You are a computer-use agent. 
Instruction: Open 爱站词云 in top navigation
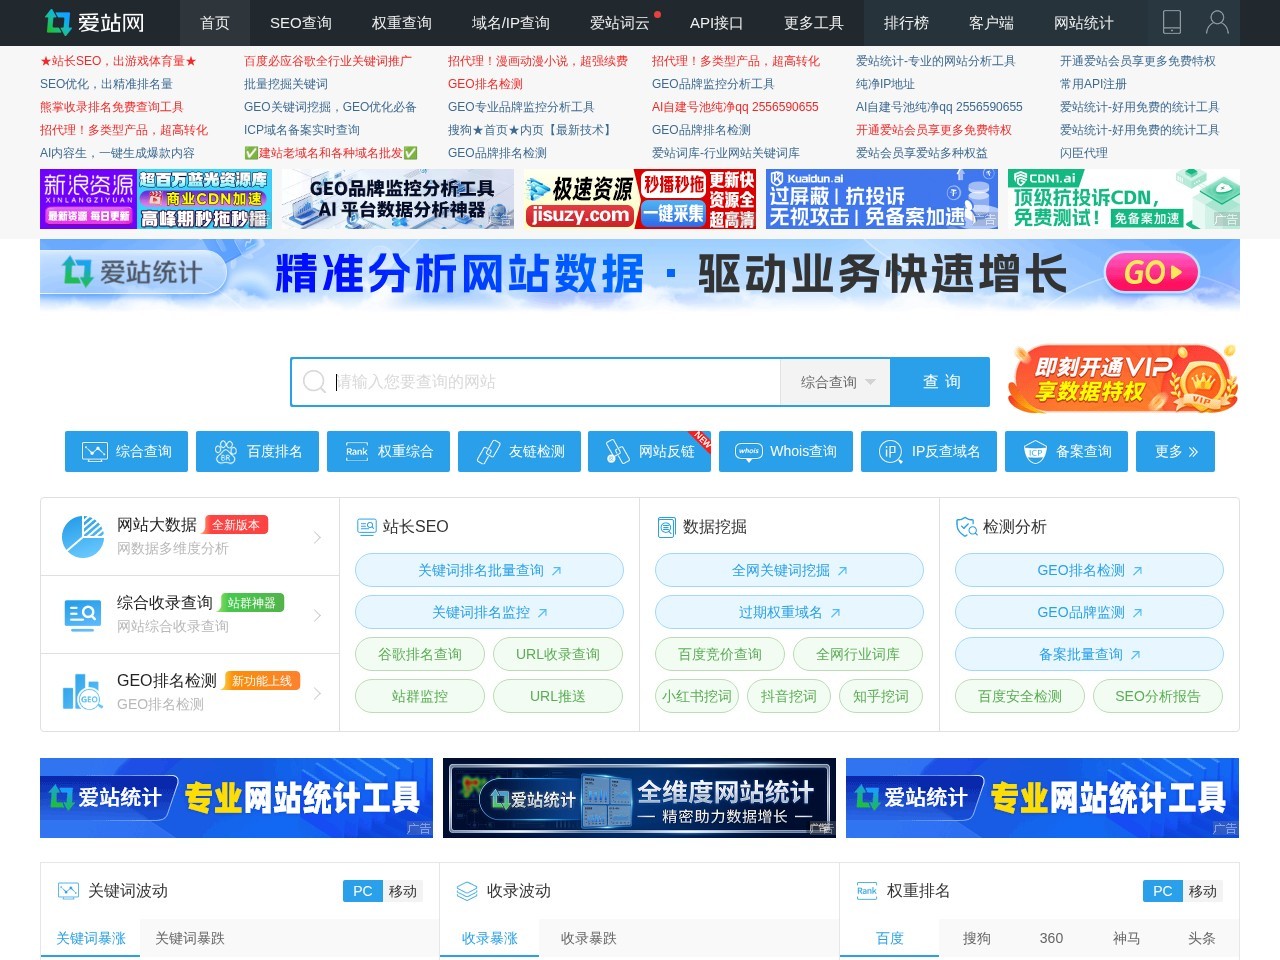click(620, 22)
